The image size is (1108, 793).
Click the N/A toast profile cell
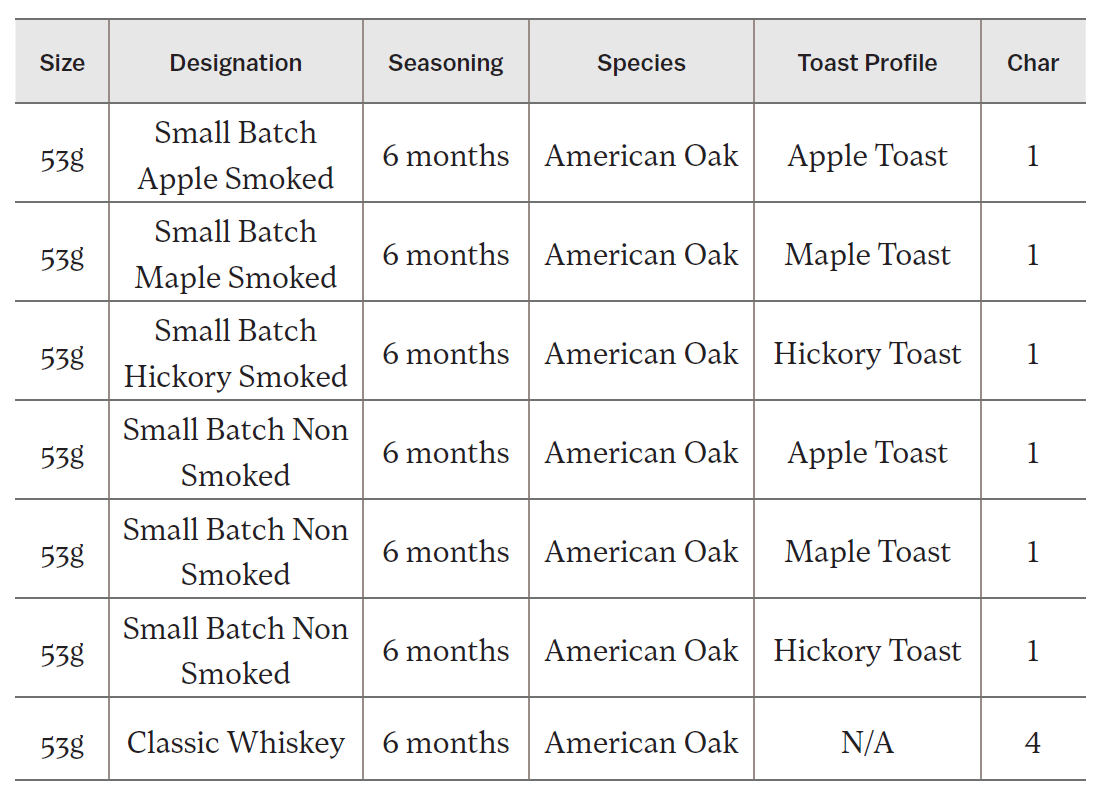point(867,743)
